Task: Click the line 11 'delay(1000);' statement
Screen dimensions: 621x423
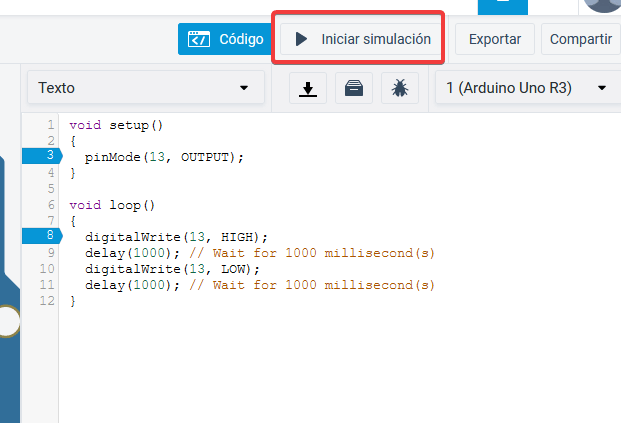Action: (x=132, y=285)
